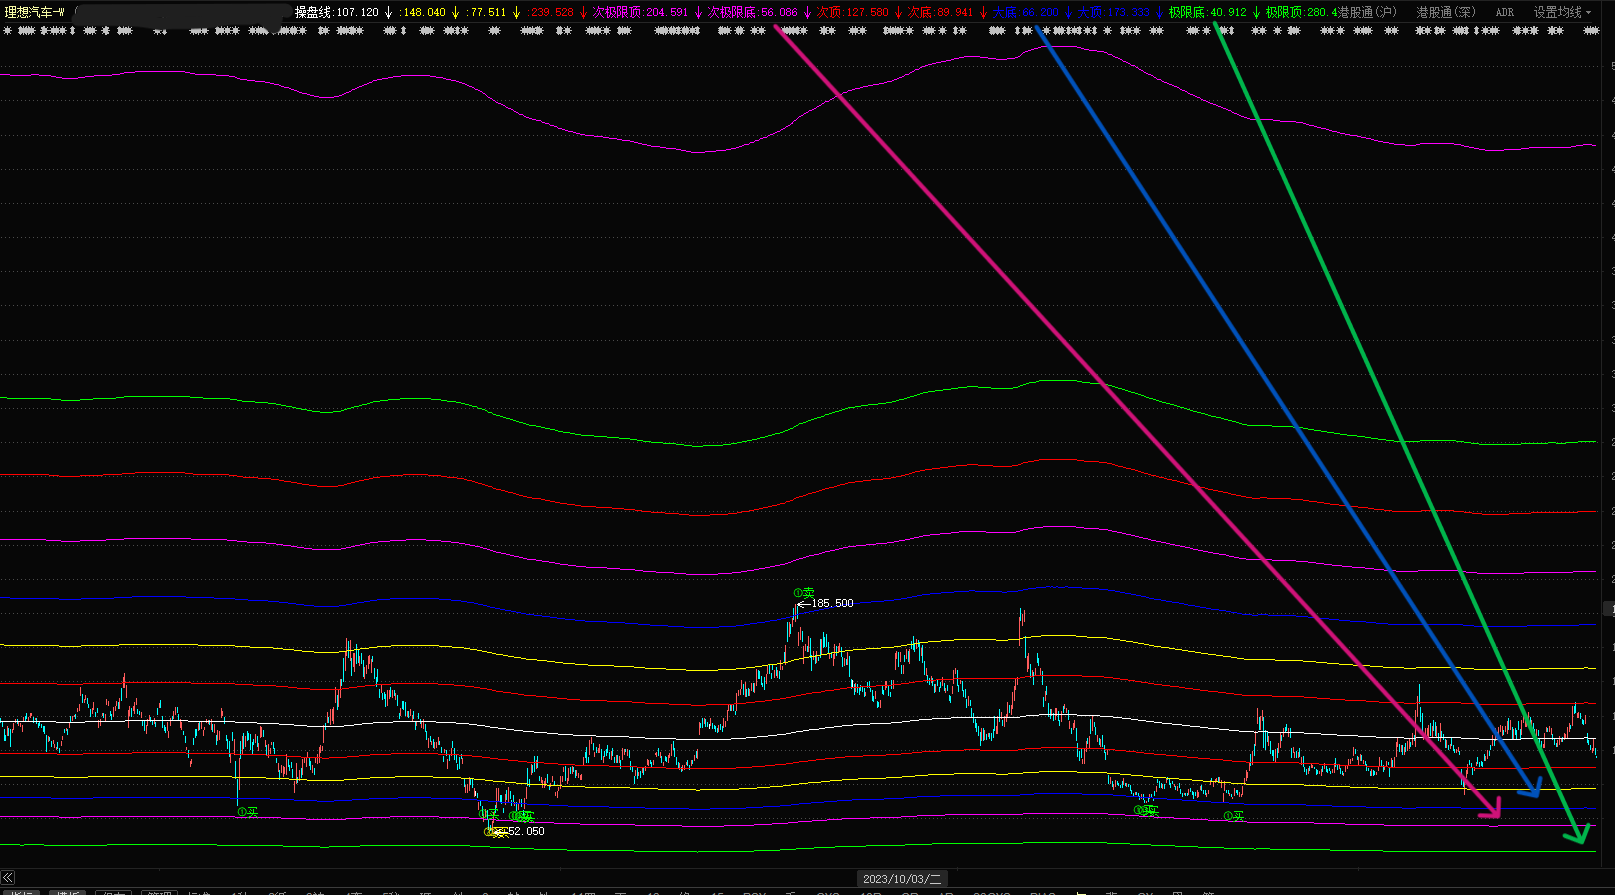The height and width of the screenshot is (895, 1615).
Task: Open the 港股通(沪) tag
Action: click(1368, 12)
